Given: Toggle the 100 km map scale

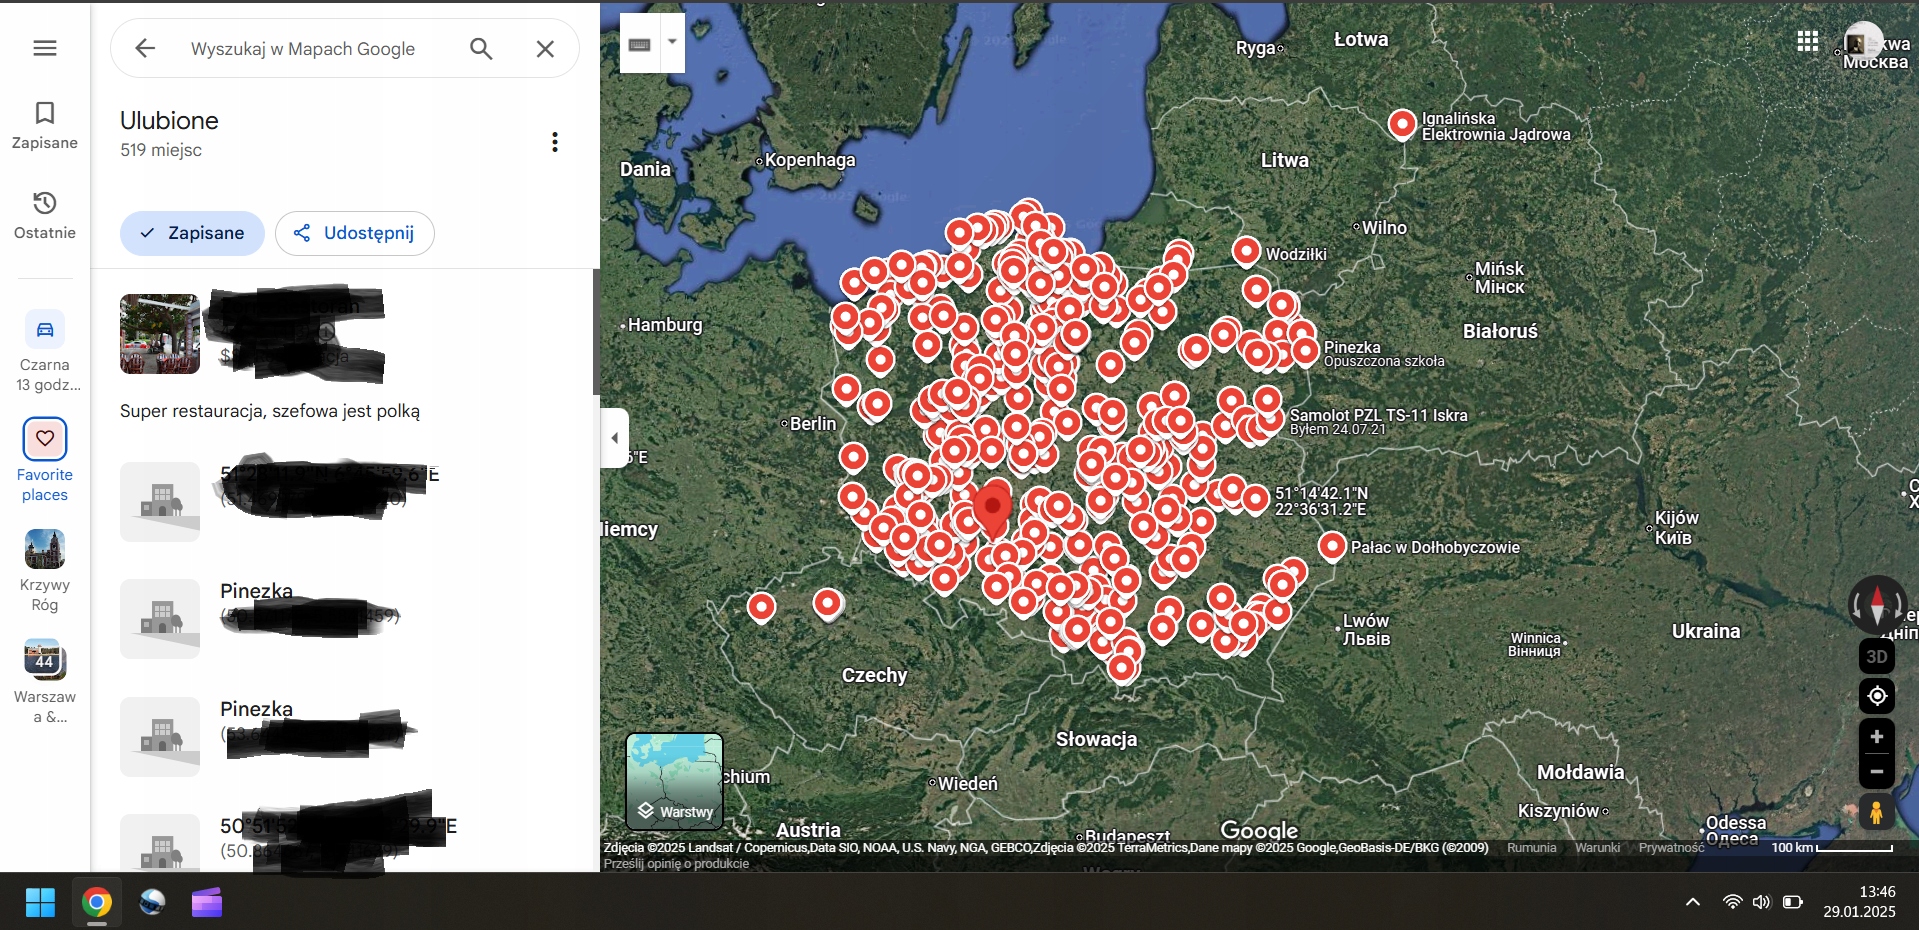Looking at the screenshot, I should [1832, 848].
